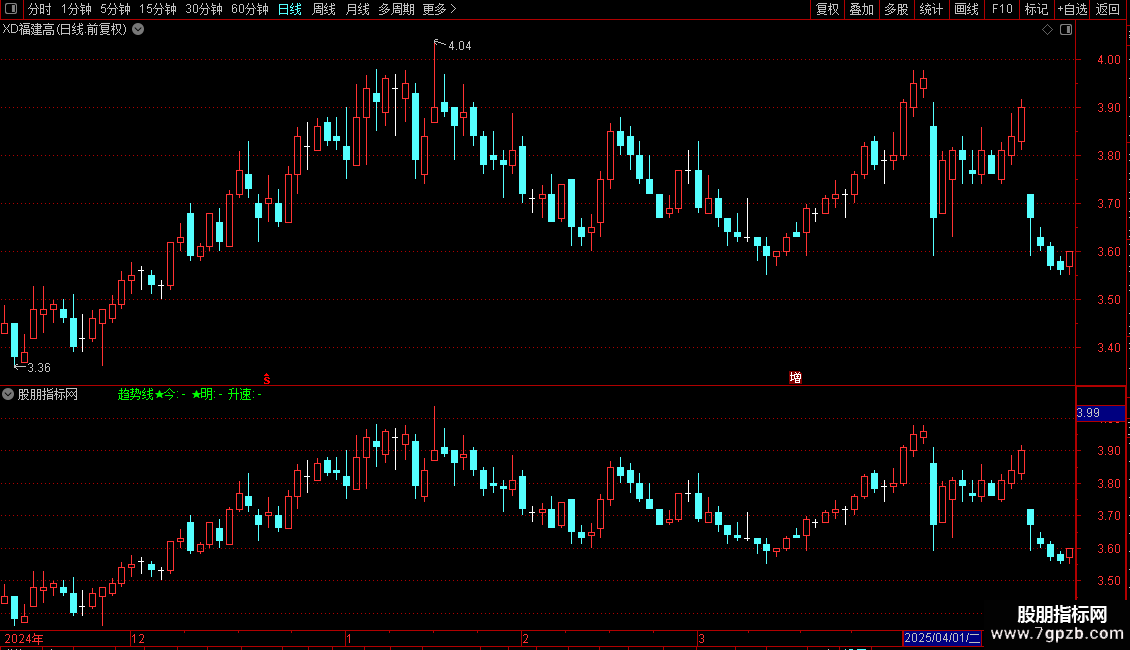Click the 4.04 high price label
Screen dimensions: 1130x650
pyautogui.click(x=460, y=46)
